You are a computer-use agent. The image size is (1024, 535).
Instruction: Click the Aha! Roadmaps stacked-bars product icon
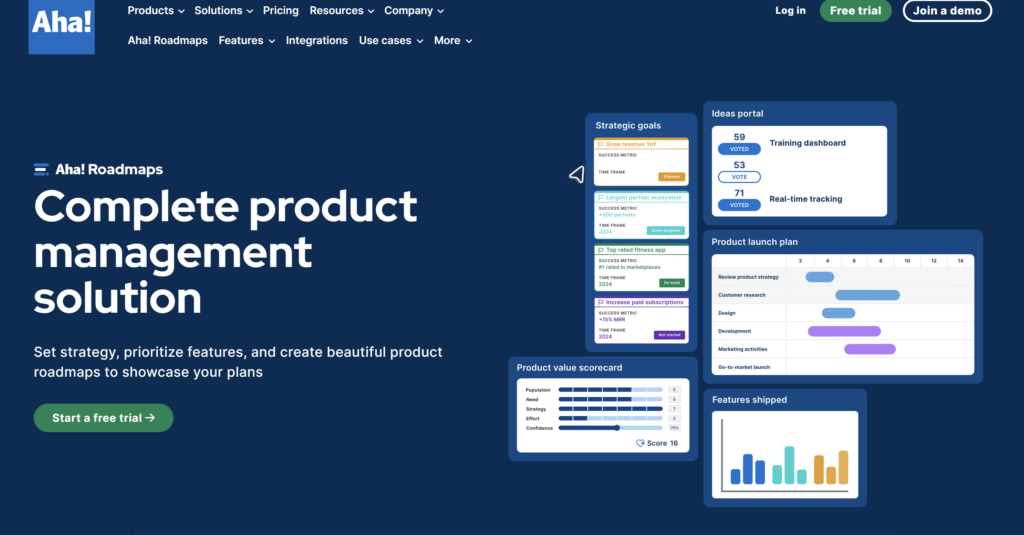pos(41,170)
